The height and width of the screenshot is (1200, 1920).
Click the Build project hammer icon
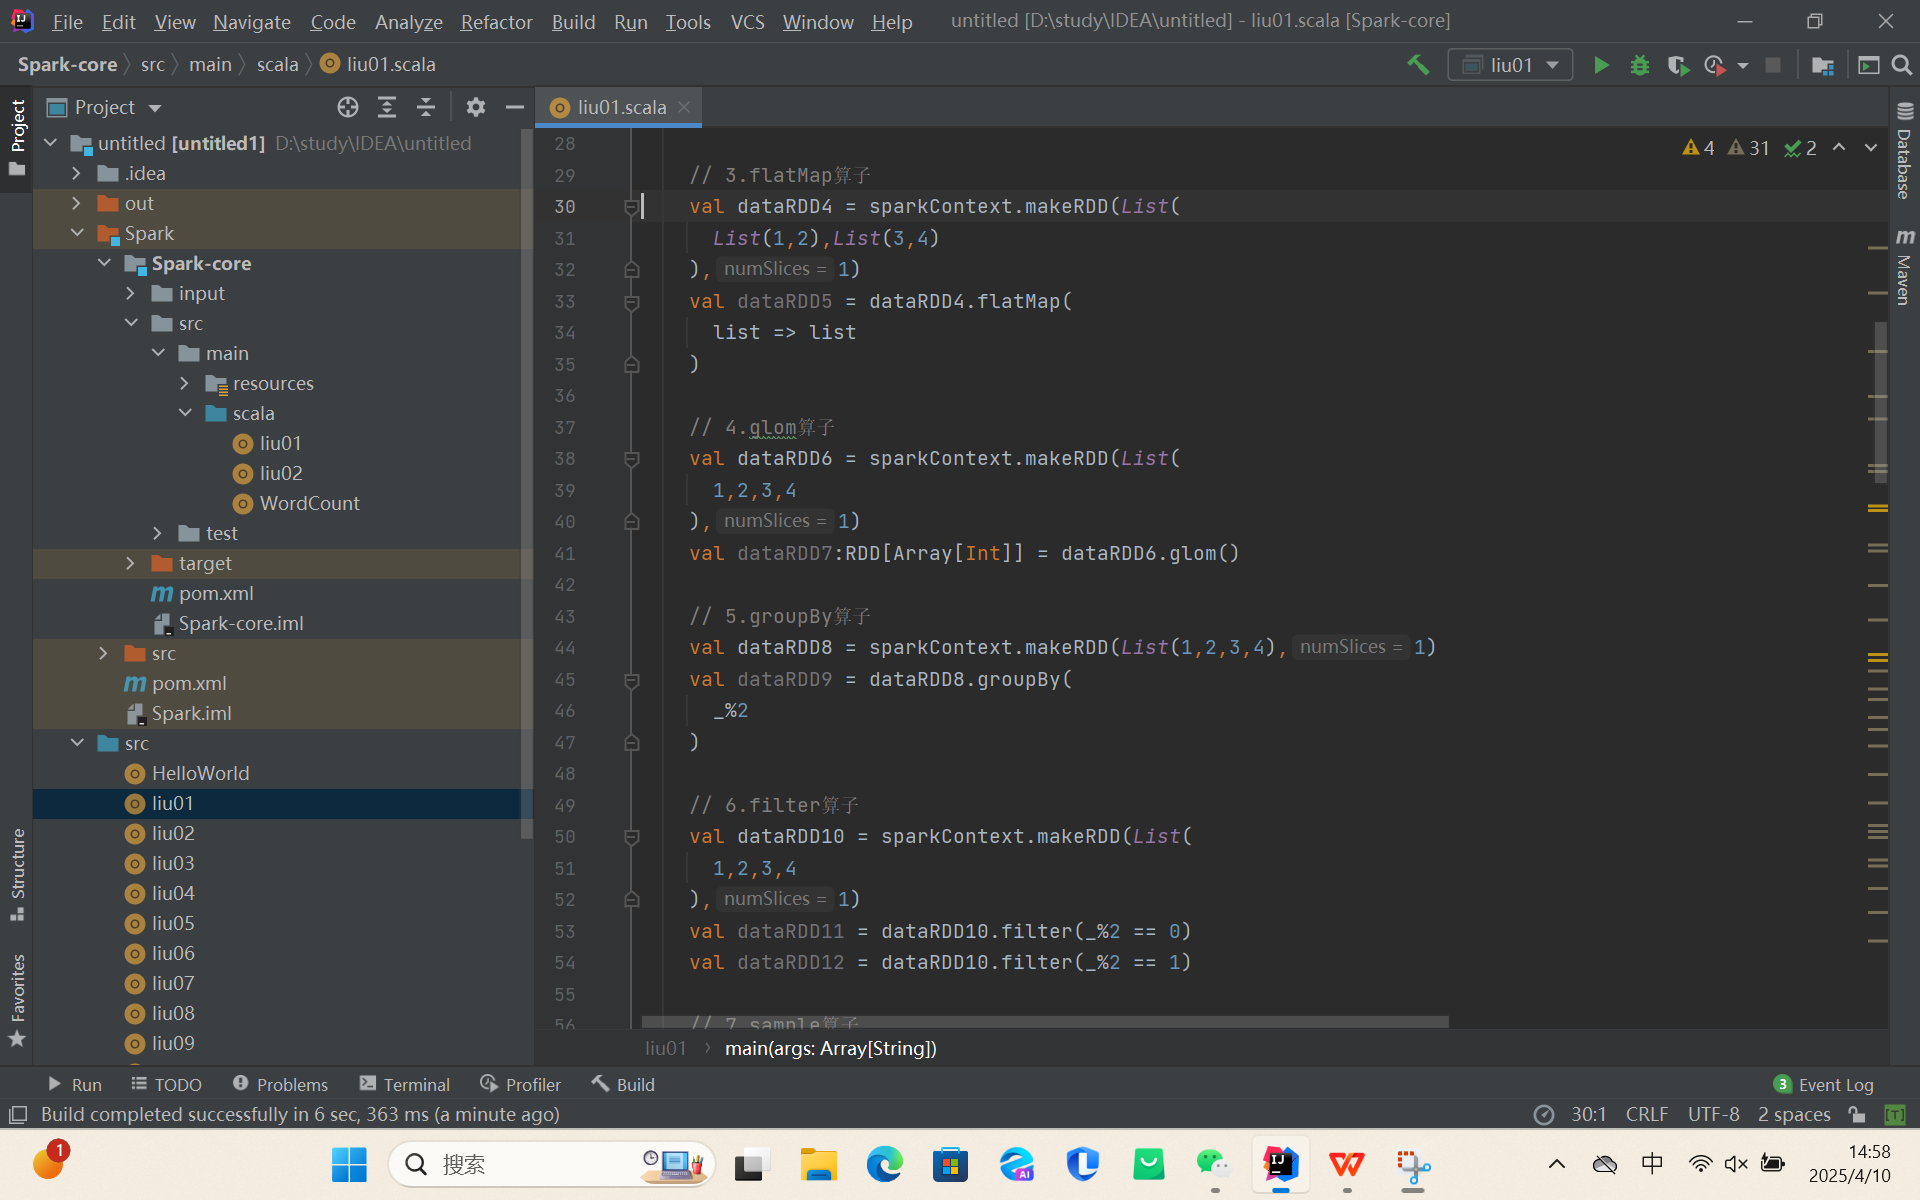(x=1418, y=65)
